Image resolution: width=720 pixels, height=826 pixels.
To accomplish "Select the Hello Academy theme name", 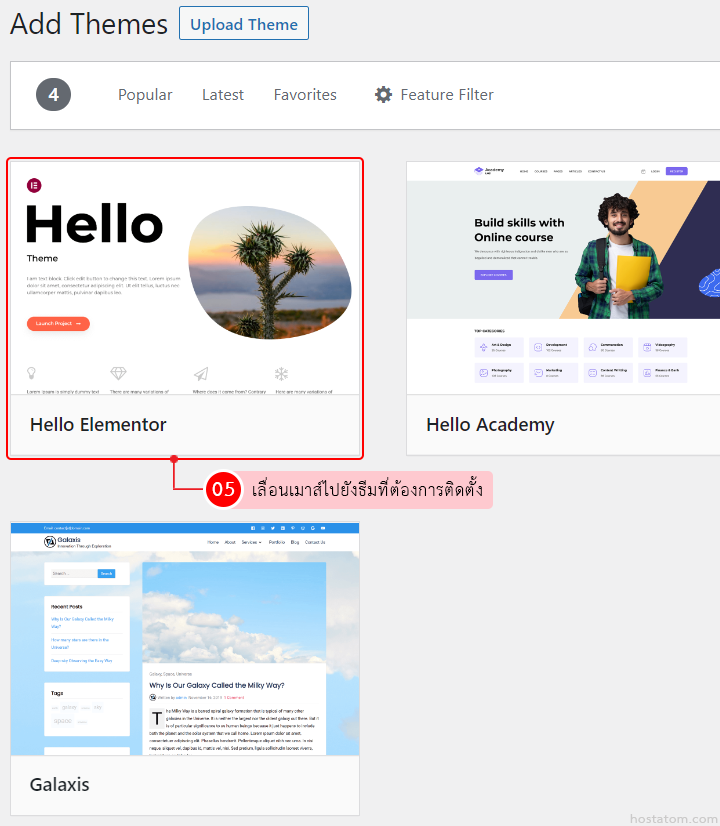I will [490, 425].
